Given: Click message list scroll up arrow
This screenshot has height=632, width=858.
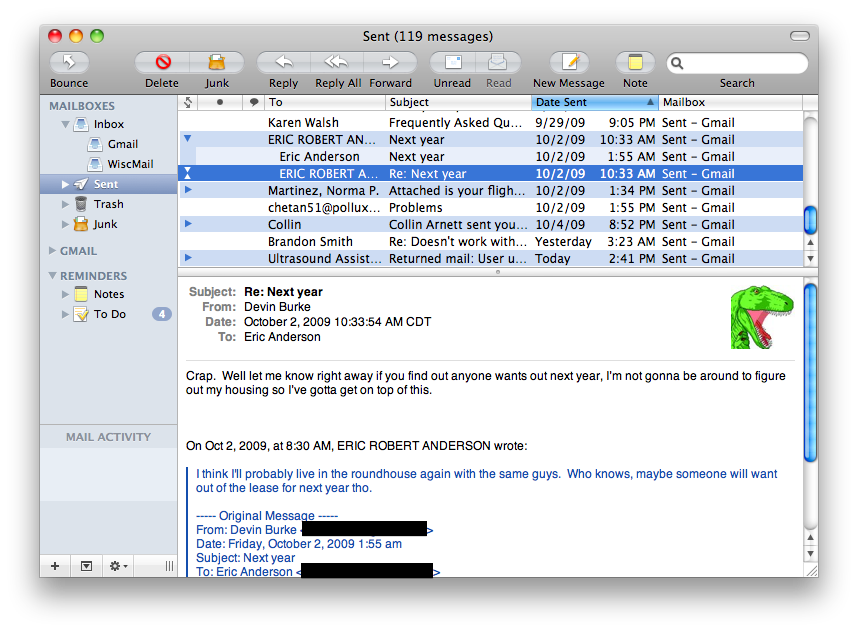Looking at the screenshot, I should point(810,242).
